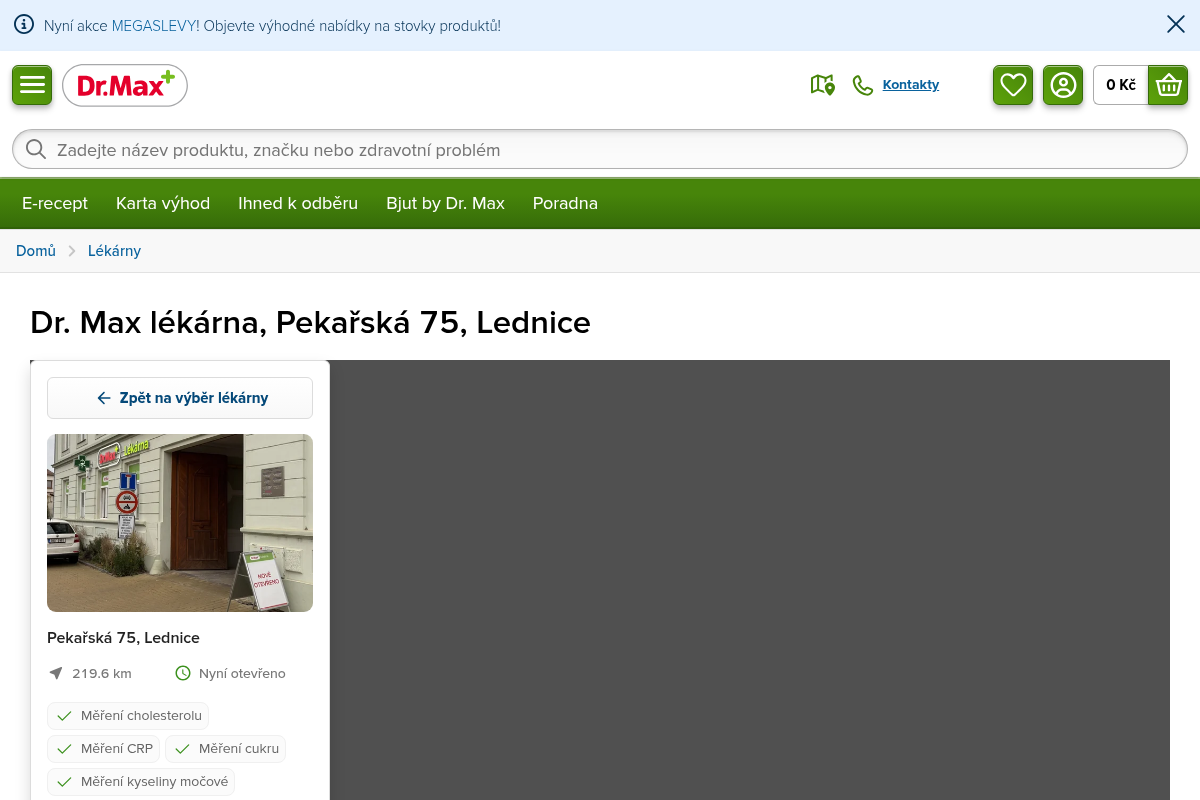The width and height of the screenshot is (1200, 800).
Task: Click the page heading Dr. Max lékárna
Action: tap(310, 323)
